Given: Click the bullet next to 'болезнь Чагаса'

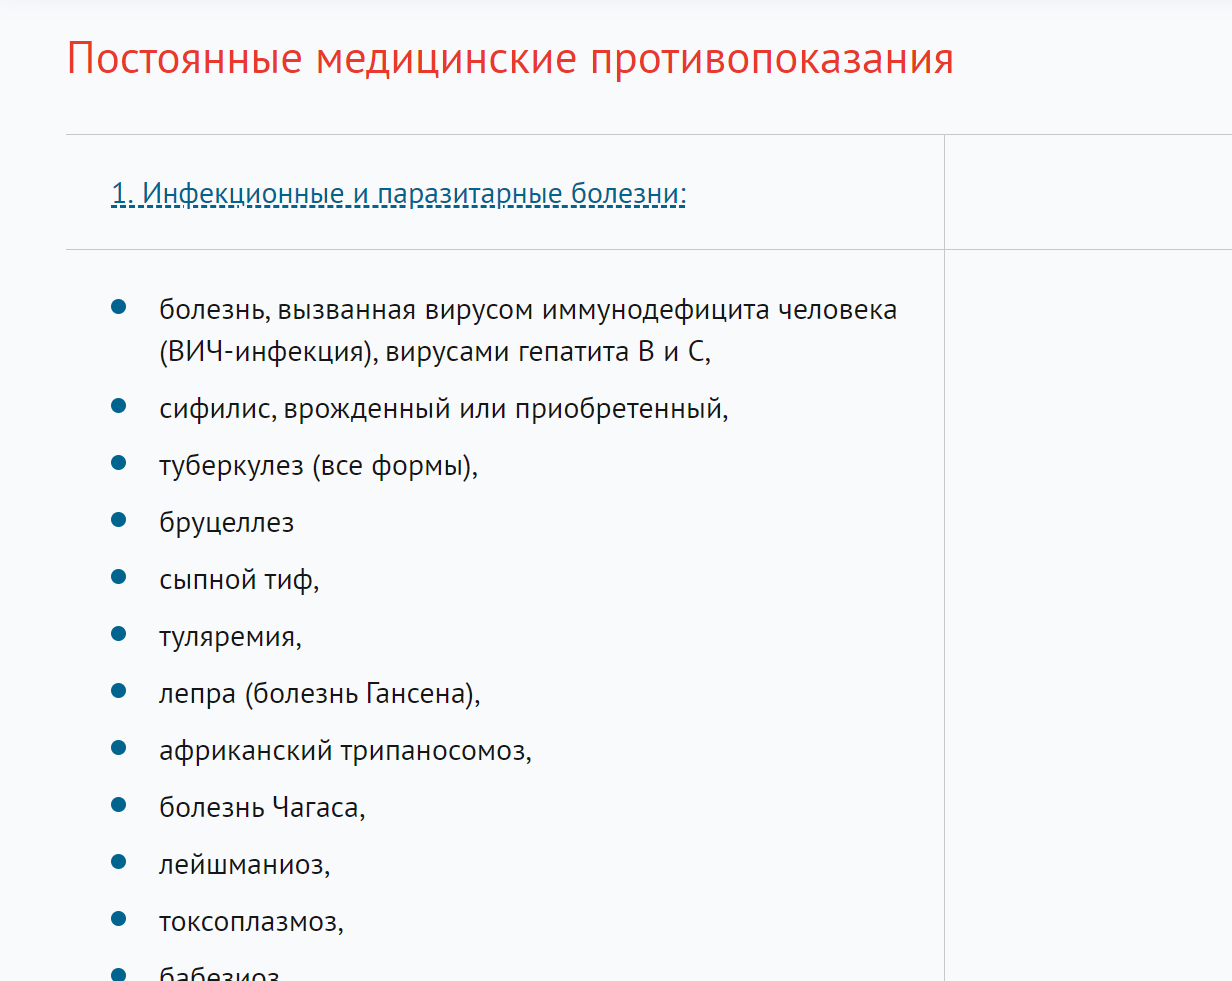Looking at the screenshot, I should [x=119, y=804].
